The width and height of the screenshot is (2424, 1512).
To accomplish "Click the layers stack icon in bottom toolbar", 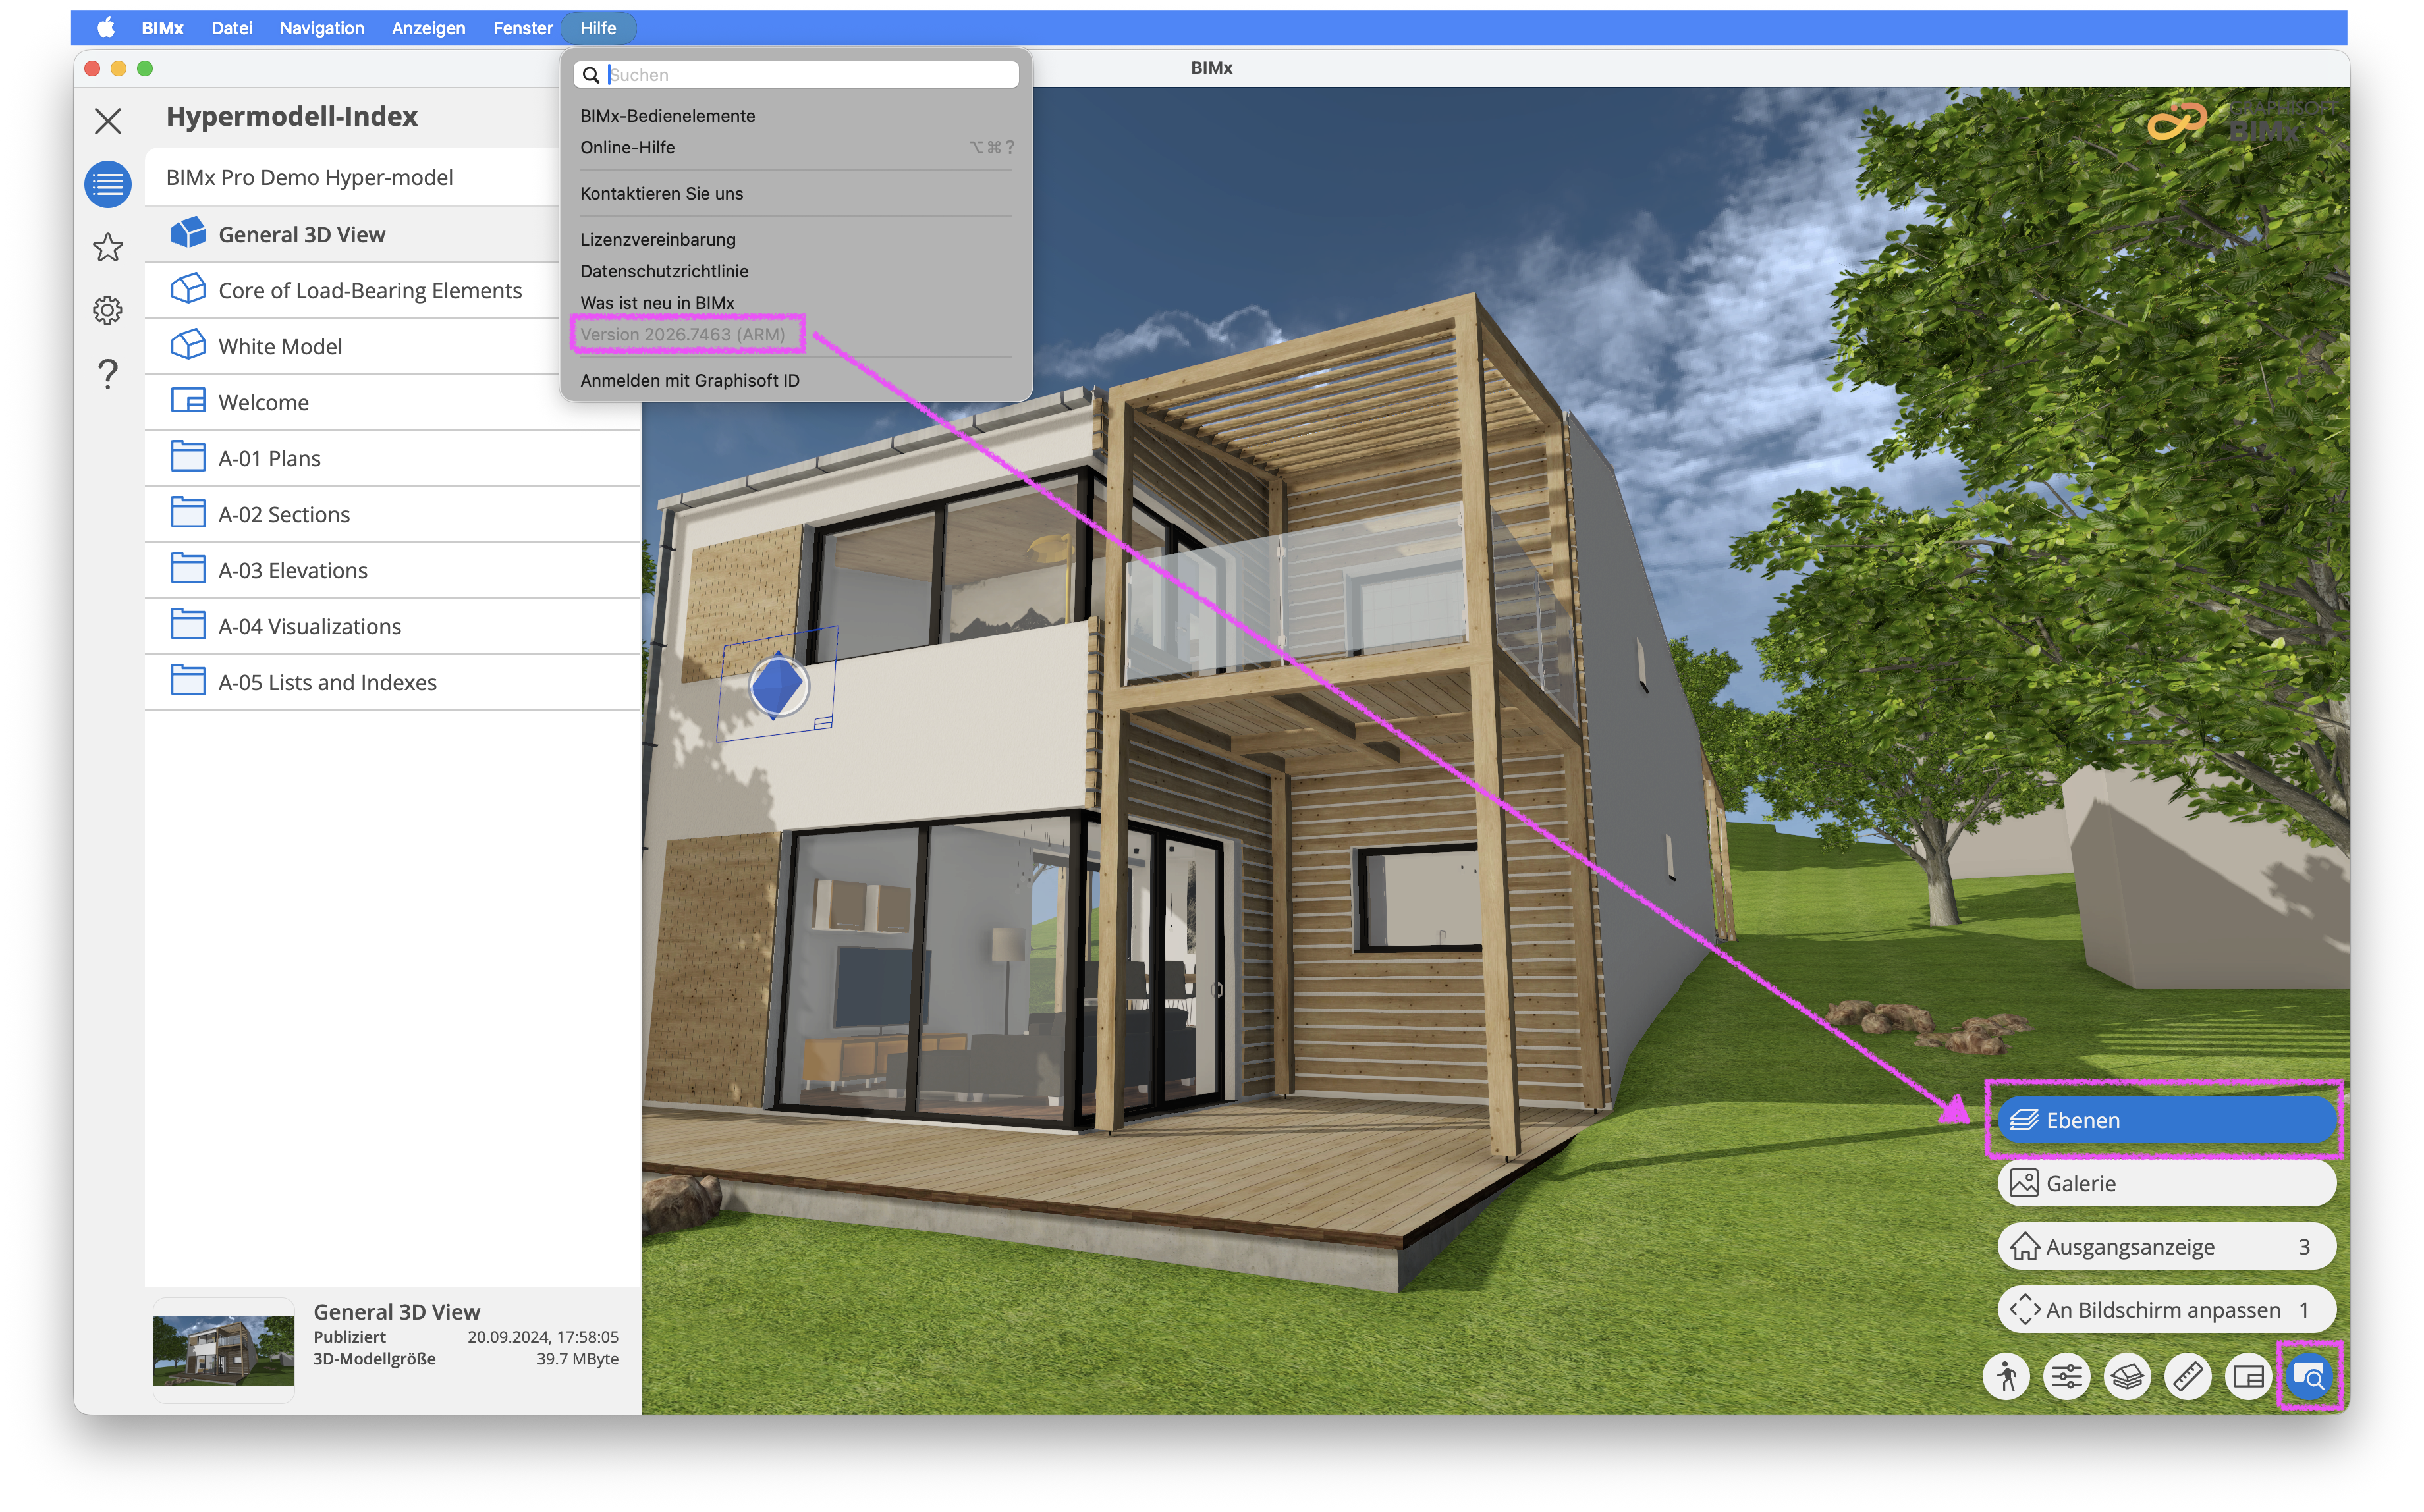I will point(2127,1377).
